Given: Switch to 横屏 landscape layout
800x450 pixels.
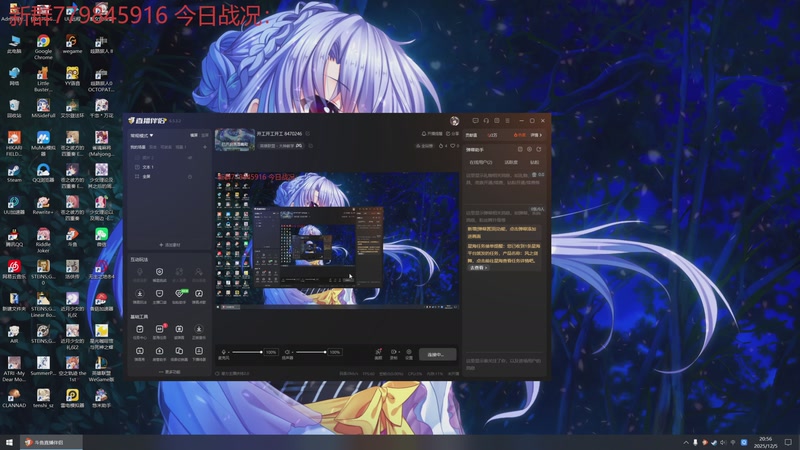Looking at the screenshot, I should click(x=194, y=135).
